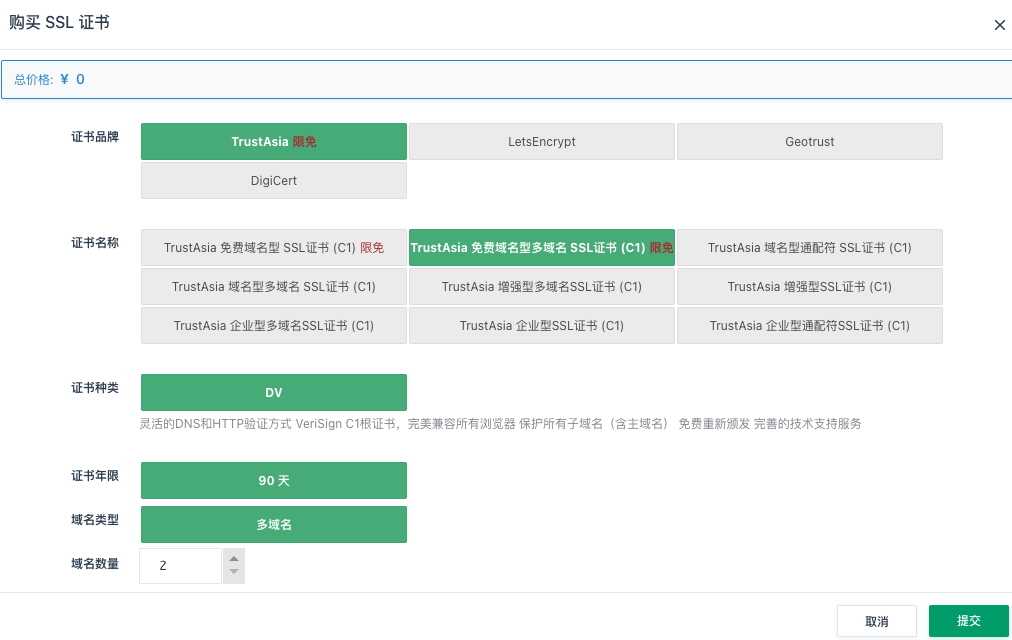Click the 证书名称 label
This screenshot has width=1012, height=640.
tap(95, 243)
